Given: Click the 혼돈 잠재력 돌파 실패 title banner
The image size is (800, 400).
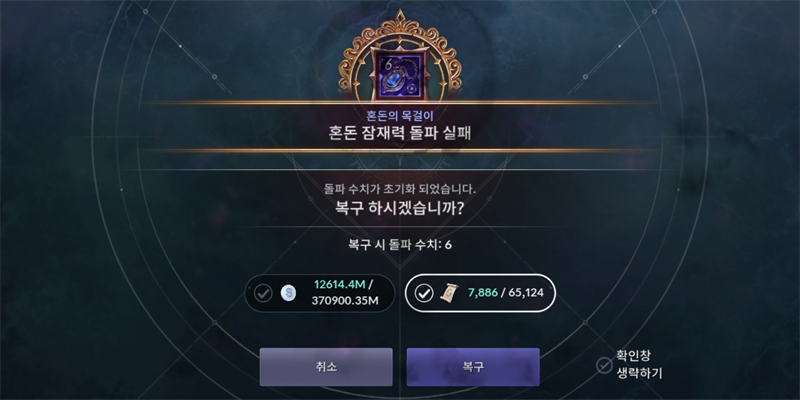Looking at the screenshot, I should (x=400, y=133).
